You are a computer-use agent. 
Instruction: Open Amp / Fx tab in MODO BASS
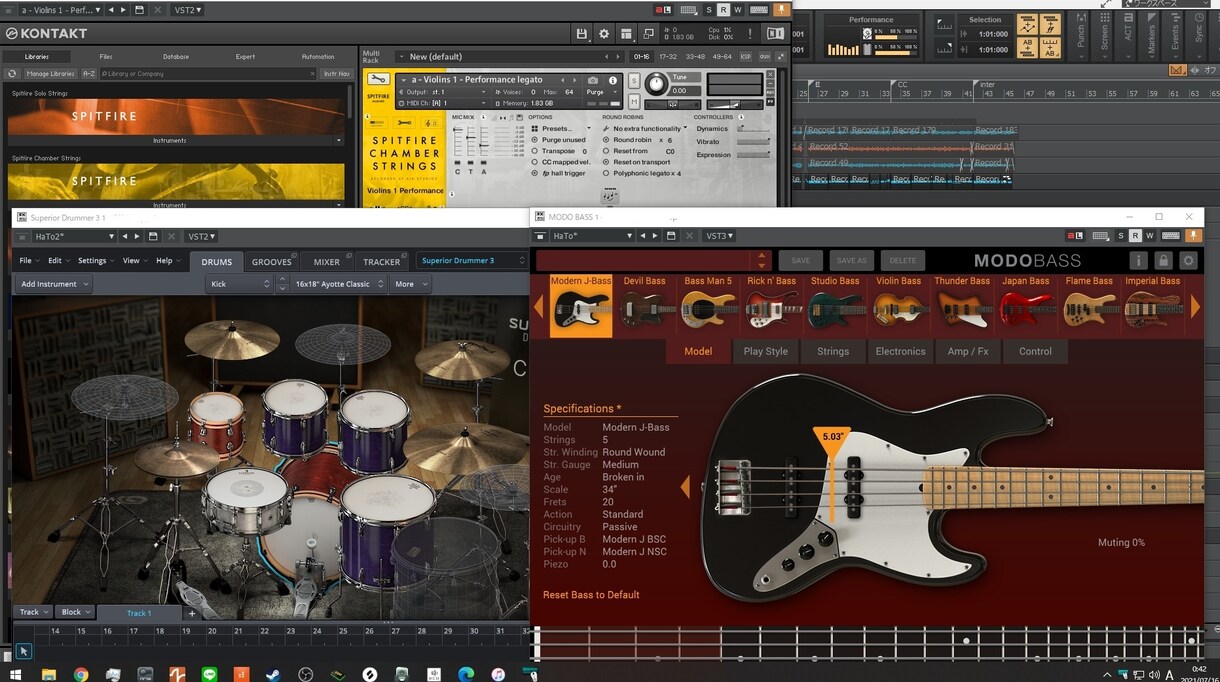[x=968, y=351]
